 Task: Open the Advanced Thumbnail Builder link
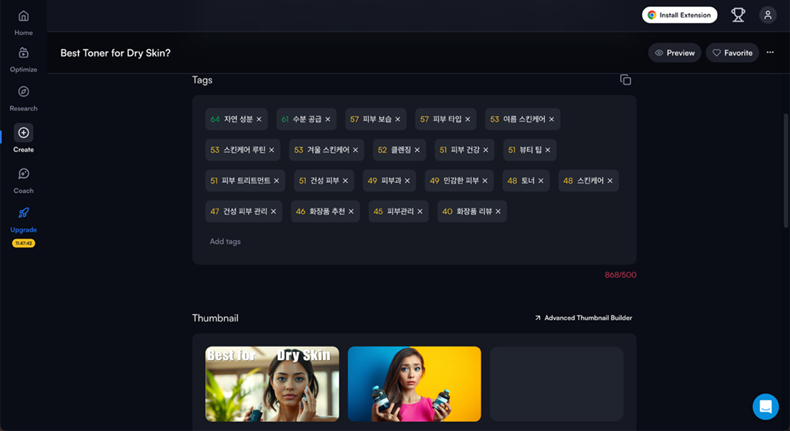583,318
